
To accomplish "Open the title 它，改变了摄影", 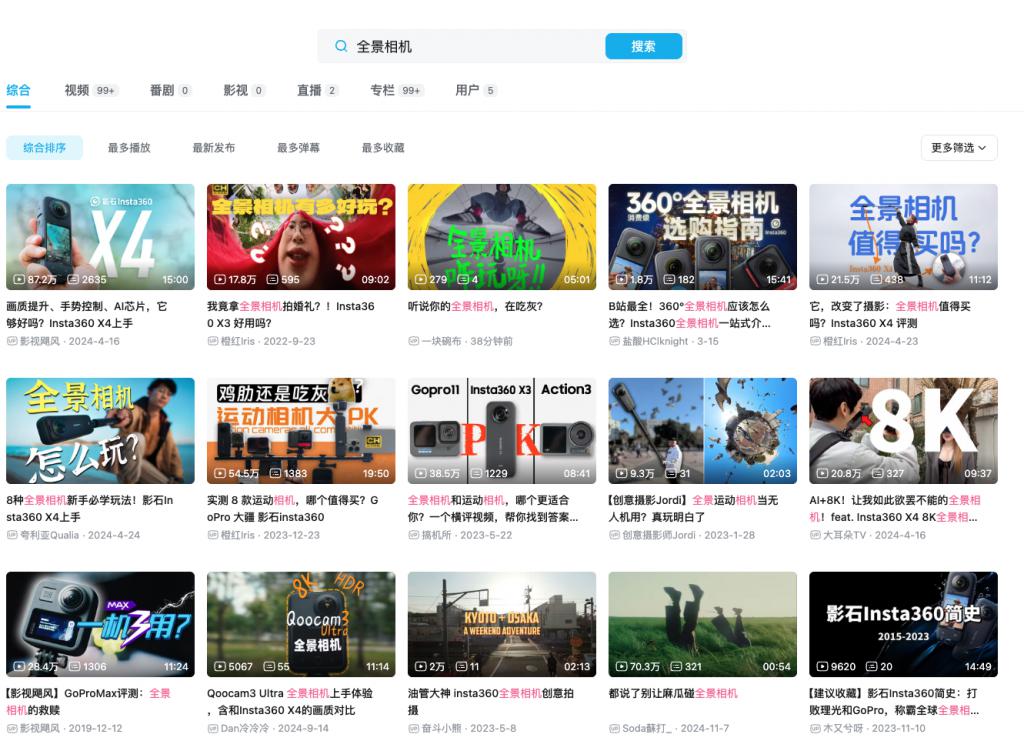I will point(890,315).
